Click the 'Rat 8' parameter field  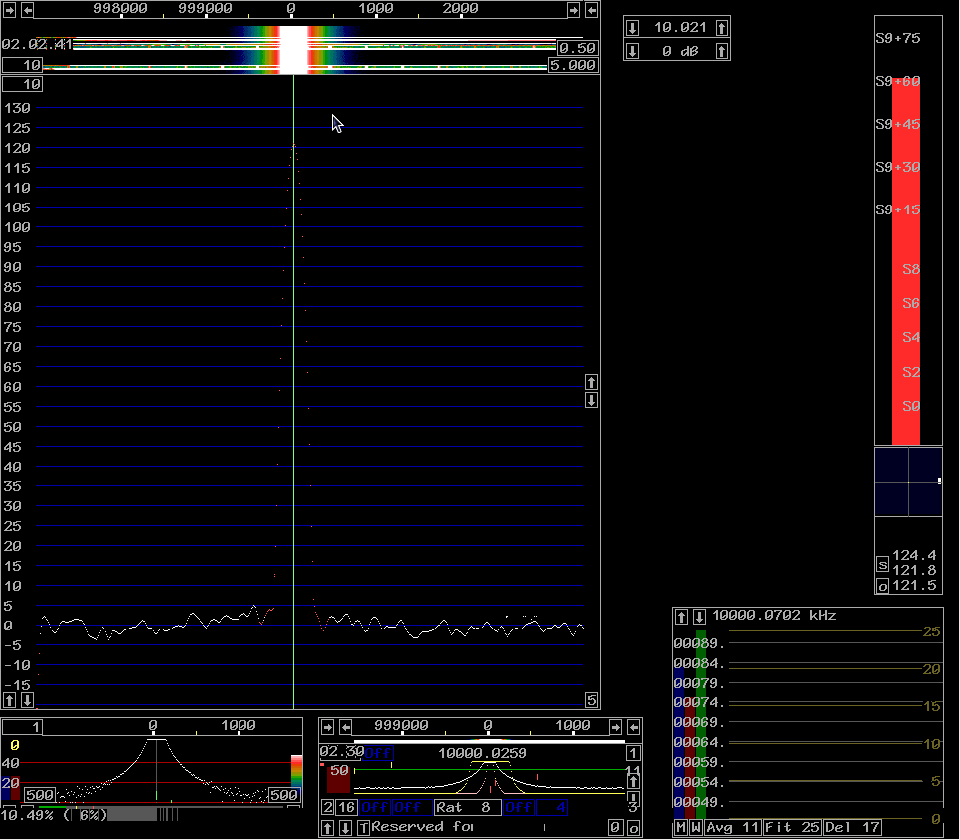click(x=467, y=807)
